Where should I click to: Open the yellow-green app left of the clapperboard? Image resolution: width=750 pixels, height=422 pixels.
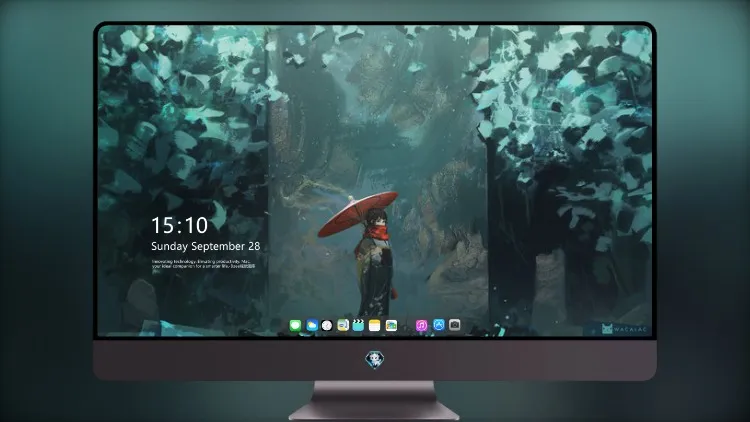tap(343, 326)
